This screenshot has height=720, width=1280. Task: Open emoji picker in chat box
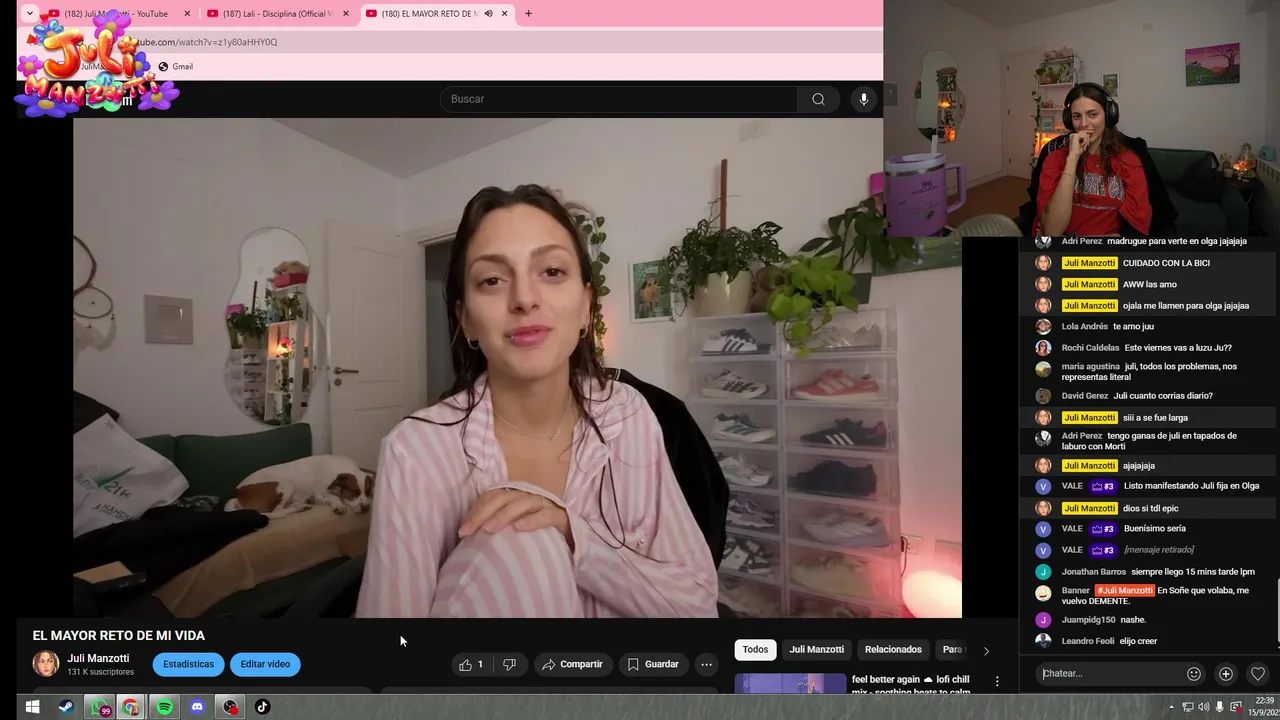[x=1193, y=674]
